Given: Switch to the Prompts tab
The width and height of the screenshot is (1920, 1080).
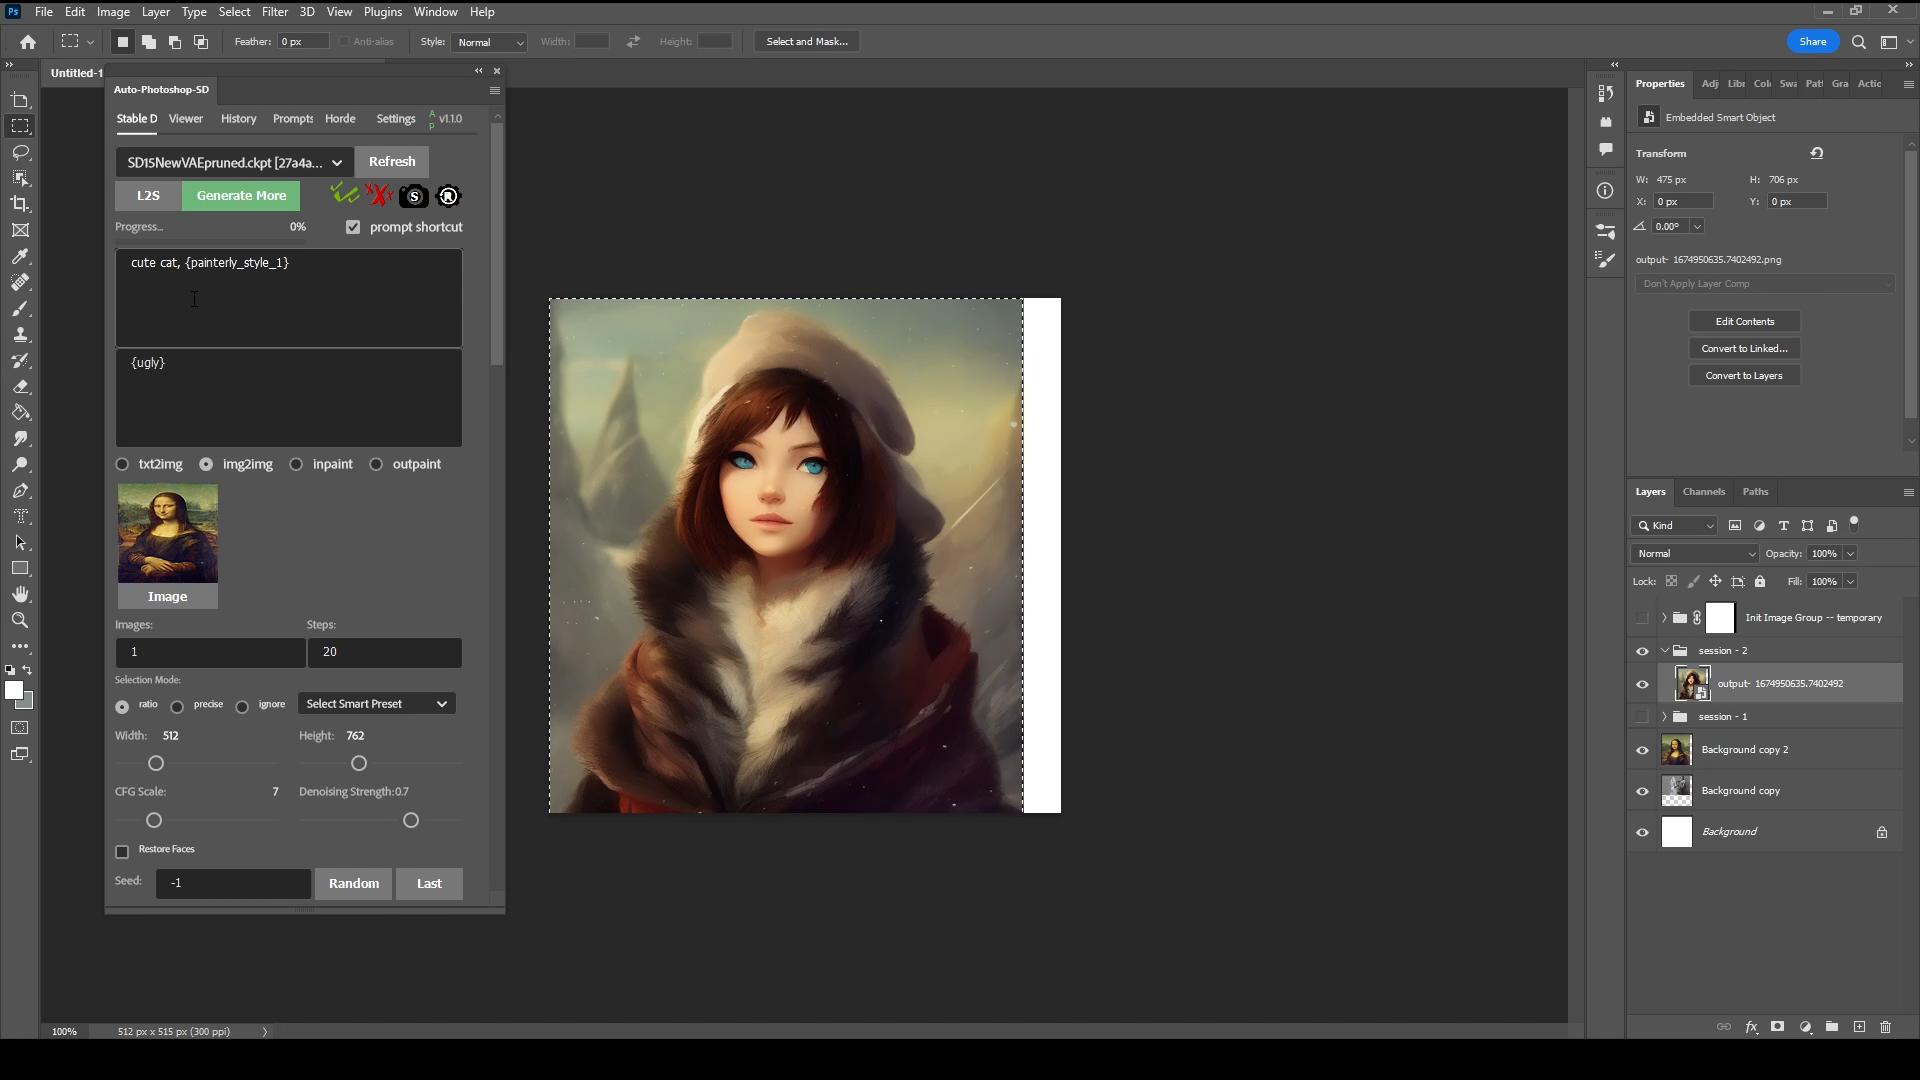Looking at the screenshot, I should coord(291,117).
